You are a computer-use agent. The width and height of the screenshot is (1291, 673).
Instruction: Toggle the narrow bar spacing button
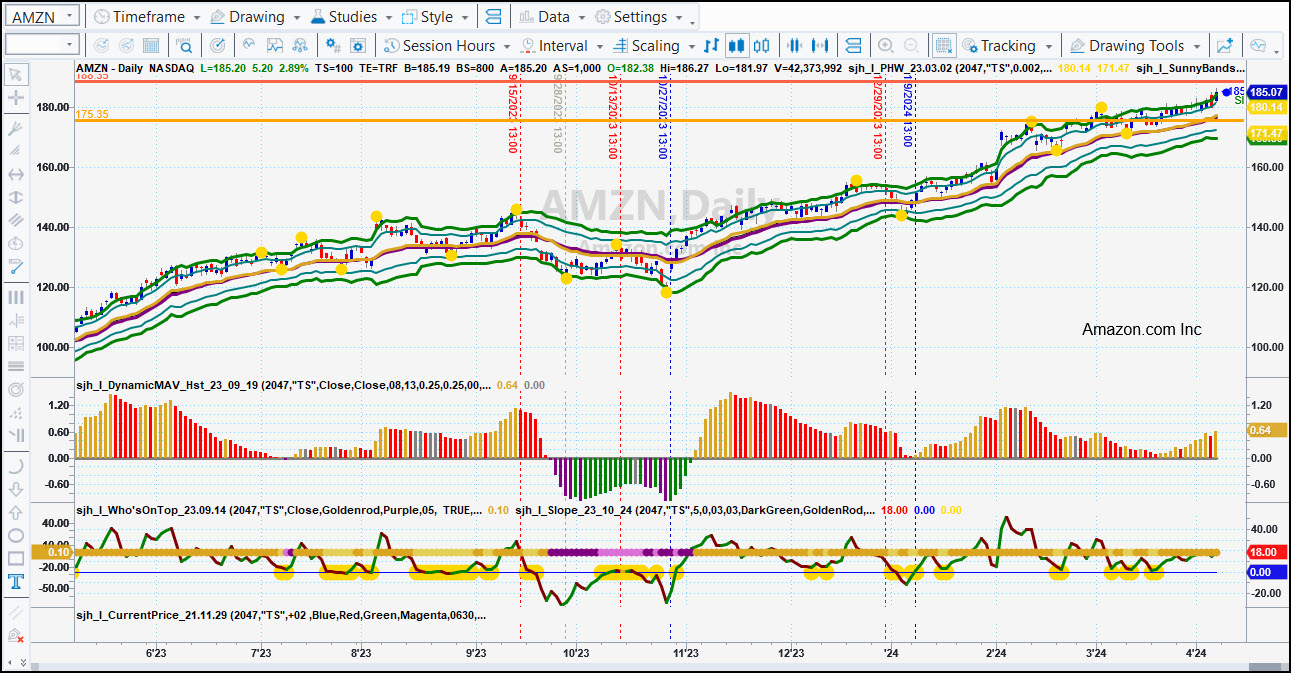(795, 46)
